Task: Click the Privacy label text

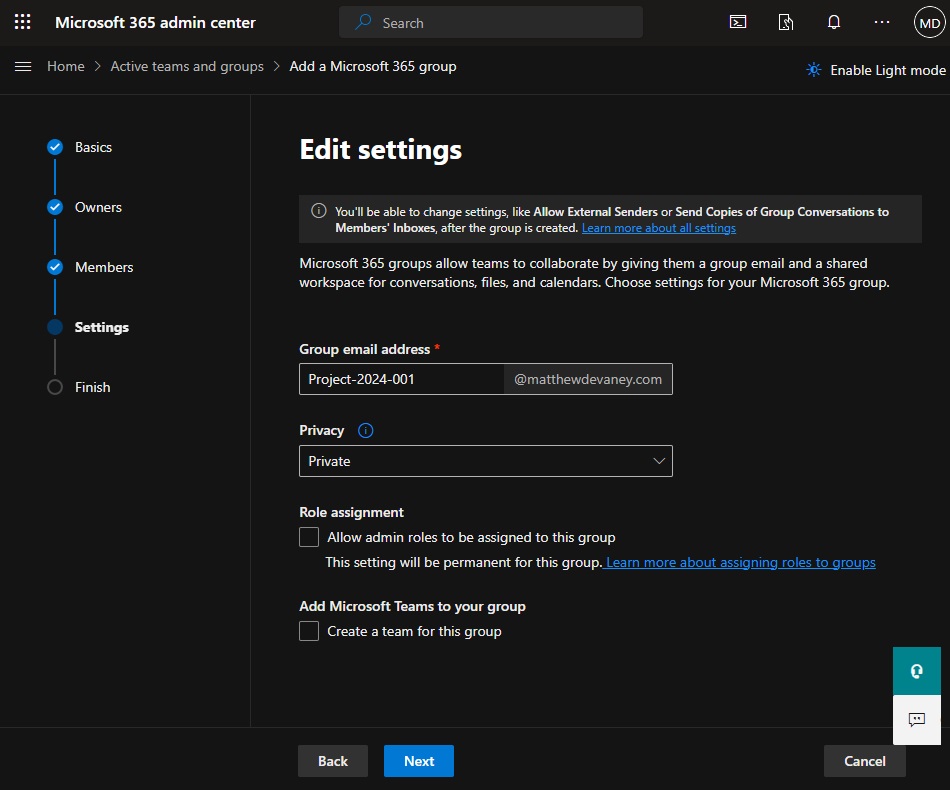Action: [x=322, y=430]
